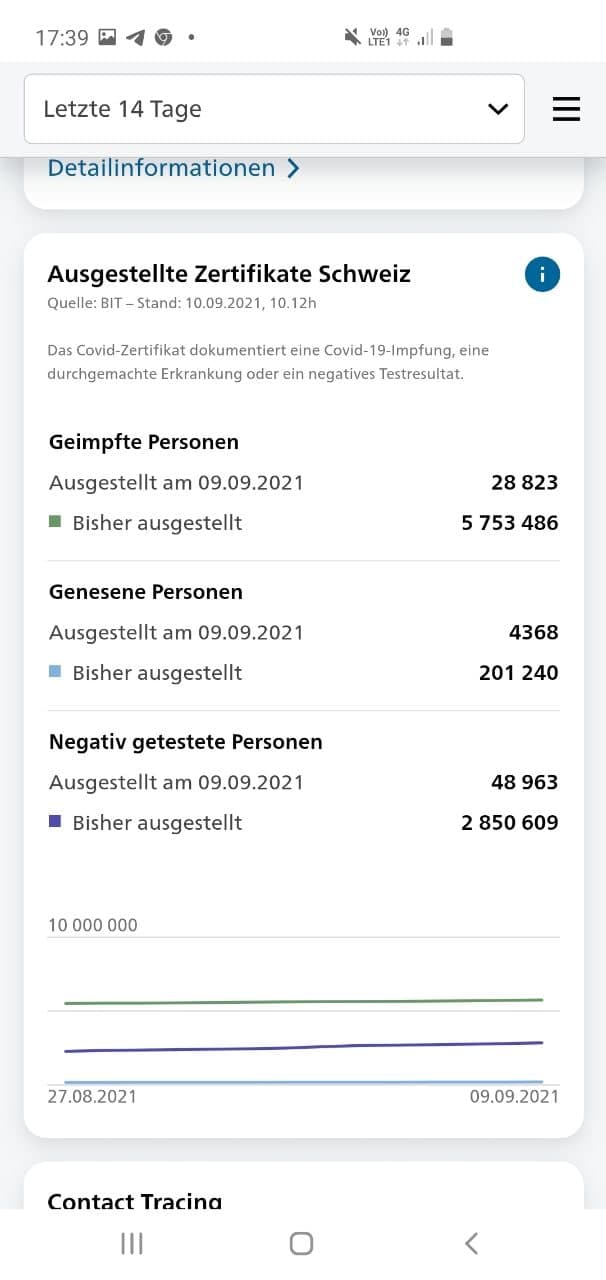Tap the muted sound icon in status bar
This screenshot has height=1280, width=606.
point(352,37)
